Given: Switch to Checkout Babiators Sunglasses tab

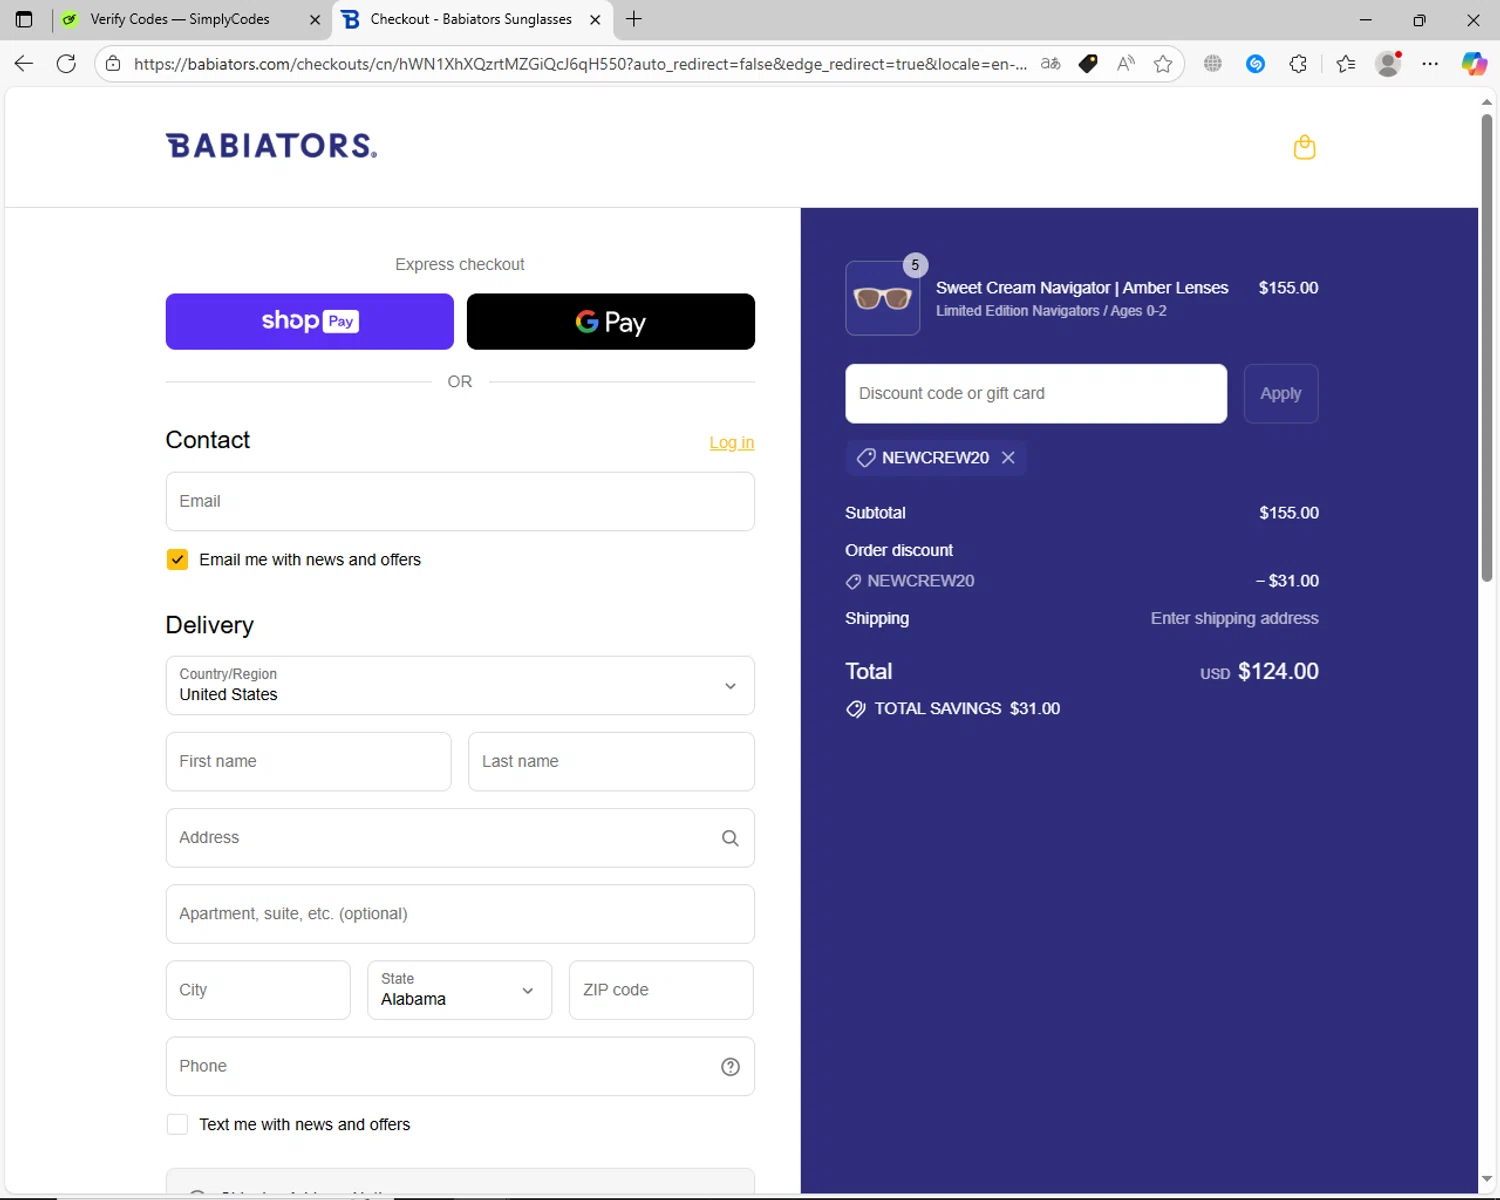Looking at the screenshot, I should tap(470, 19).
